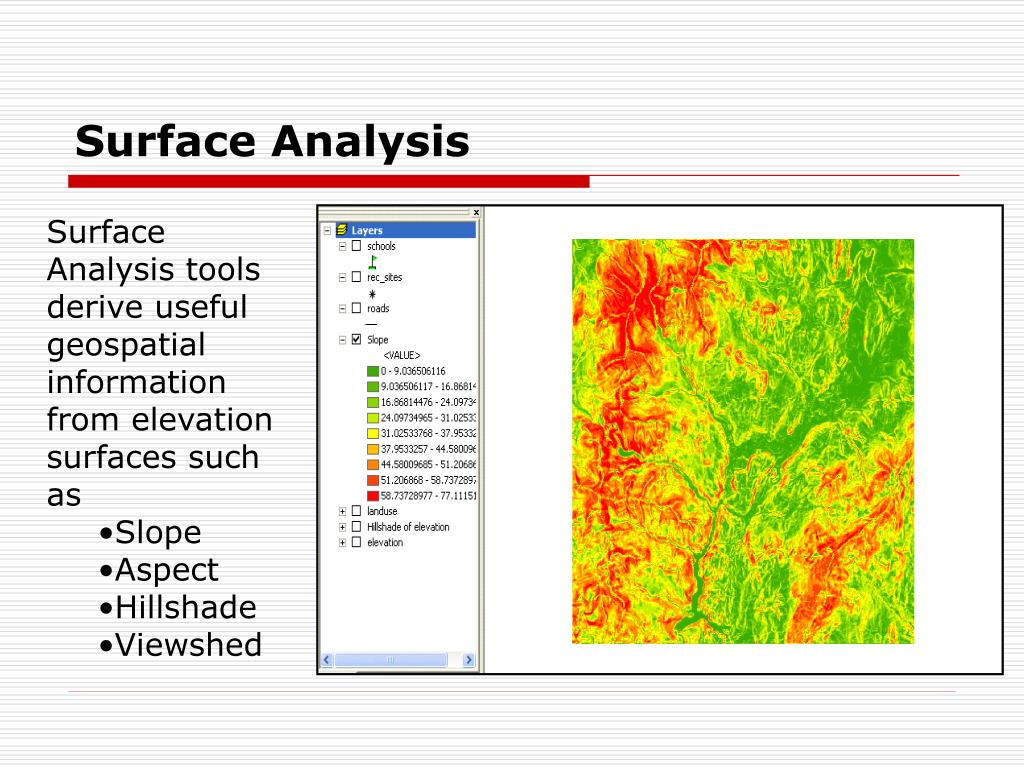This screenshot has width=1024, height=768.
Task: Turn on the roads layer checkbox
Action: [x=357, y=308]
